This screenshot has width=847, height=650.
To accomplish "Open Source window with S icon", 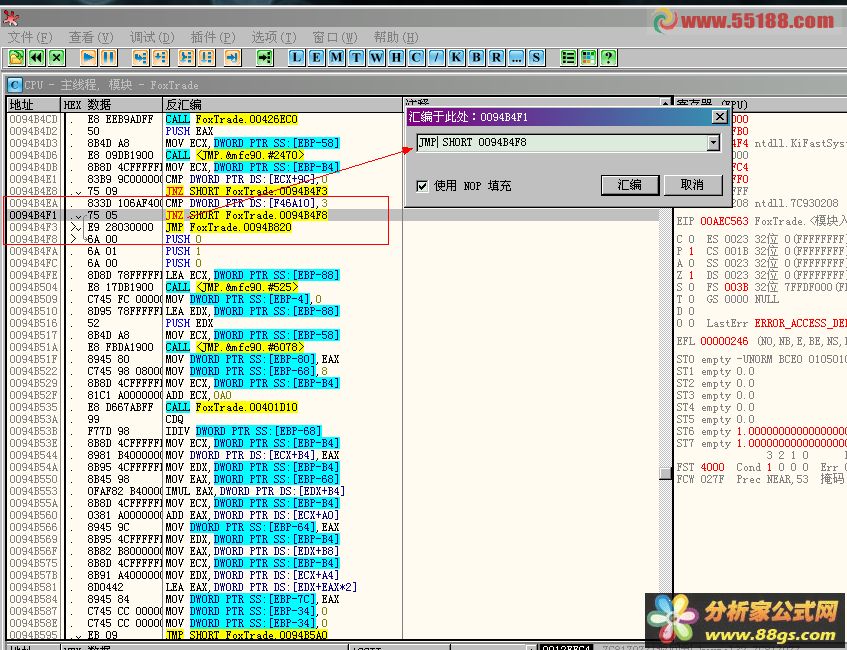I will click(x=536, y=57).
